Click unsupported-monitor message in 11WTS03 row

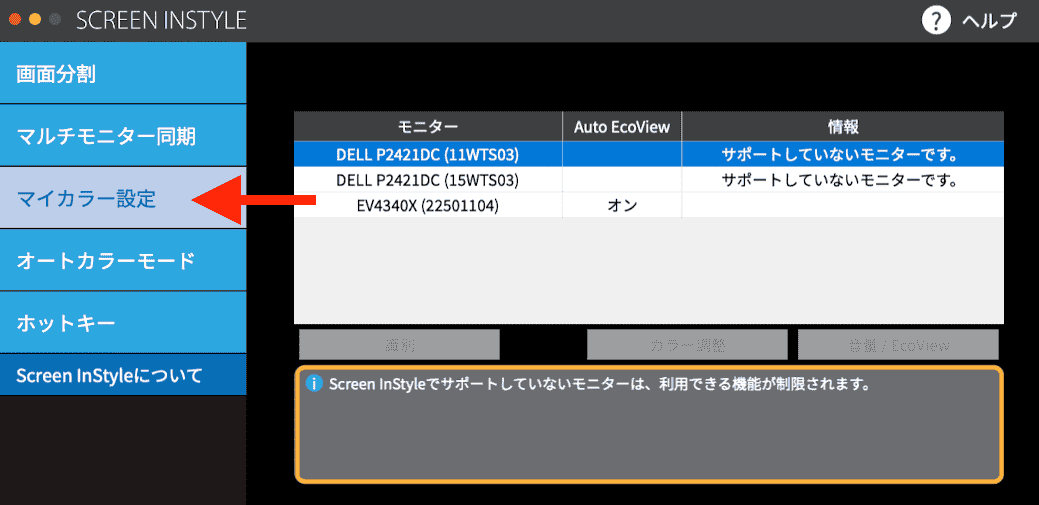(842, 155)
